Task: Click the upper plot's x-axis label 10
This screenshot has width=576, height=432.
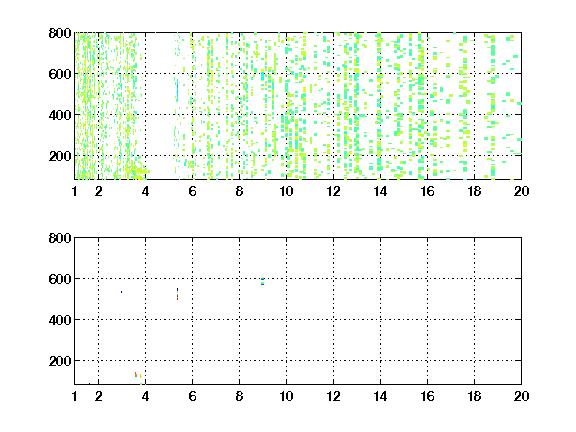Action: [286, 191]
